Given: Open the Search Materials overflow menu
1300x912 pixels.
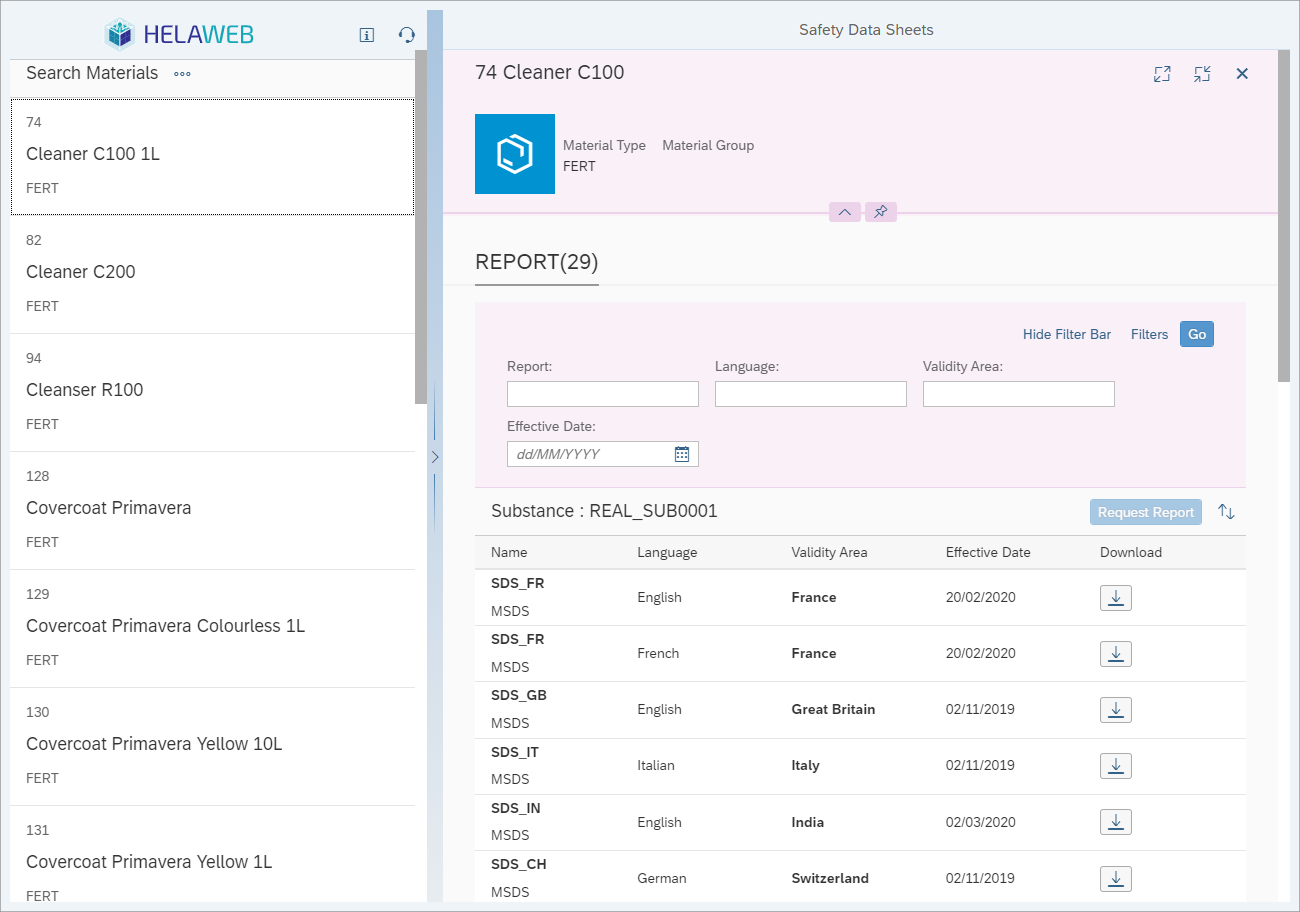Looking at the screenshot, I should pyautogui.click(x=182, y=74).
